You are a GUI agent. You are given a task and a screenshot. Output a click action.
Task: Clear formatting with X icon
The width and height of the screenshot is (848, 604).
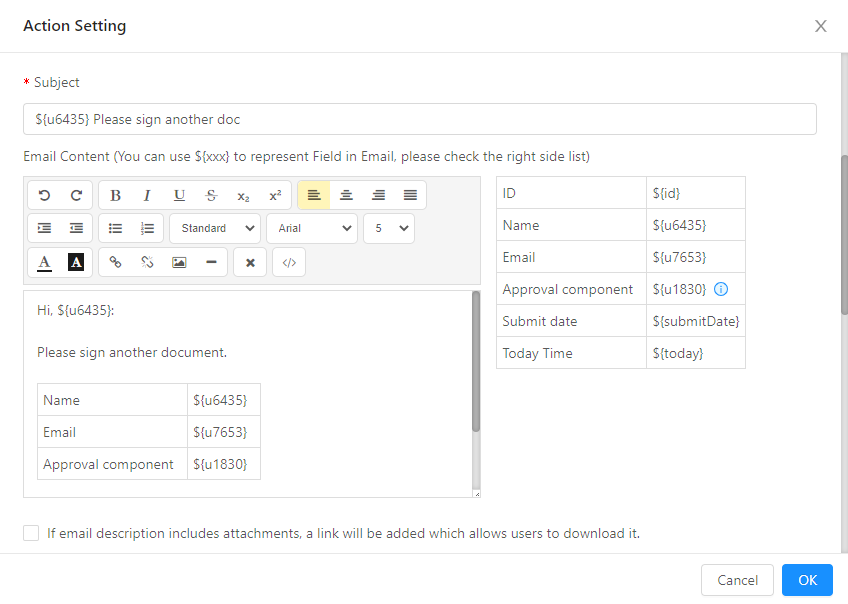coord(250,262)
